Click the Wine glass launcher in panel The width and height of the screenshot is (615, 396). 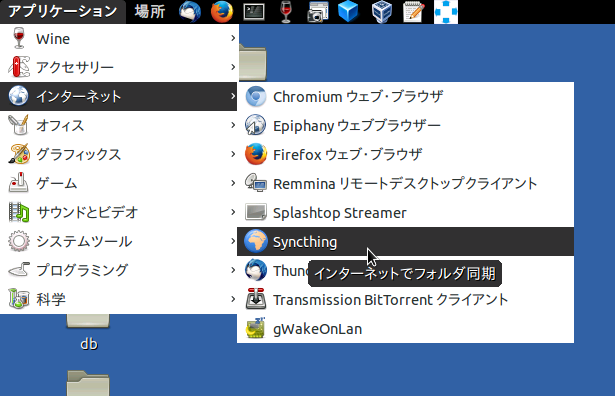(286, 12)
